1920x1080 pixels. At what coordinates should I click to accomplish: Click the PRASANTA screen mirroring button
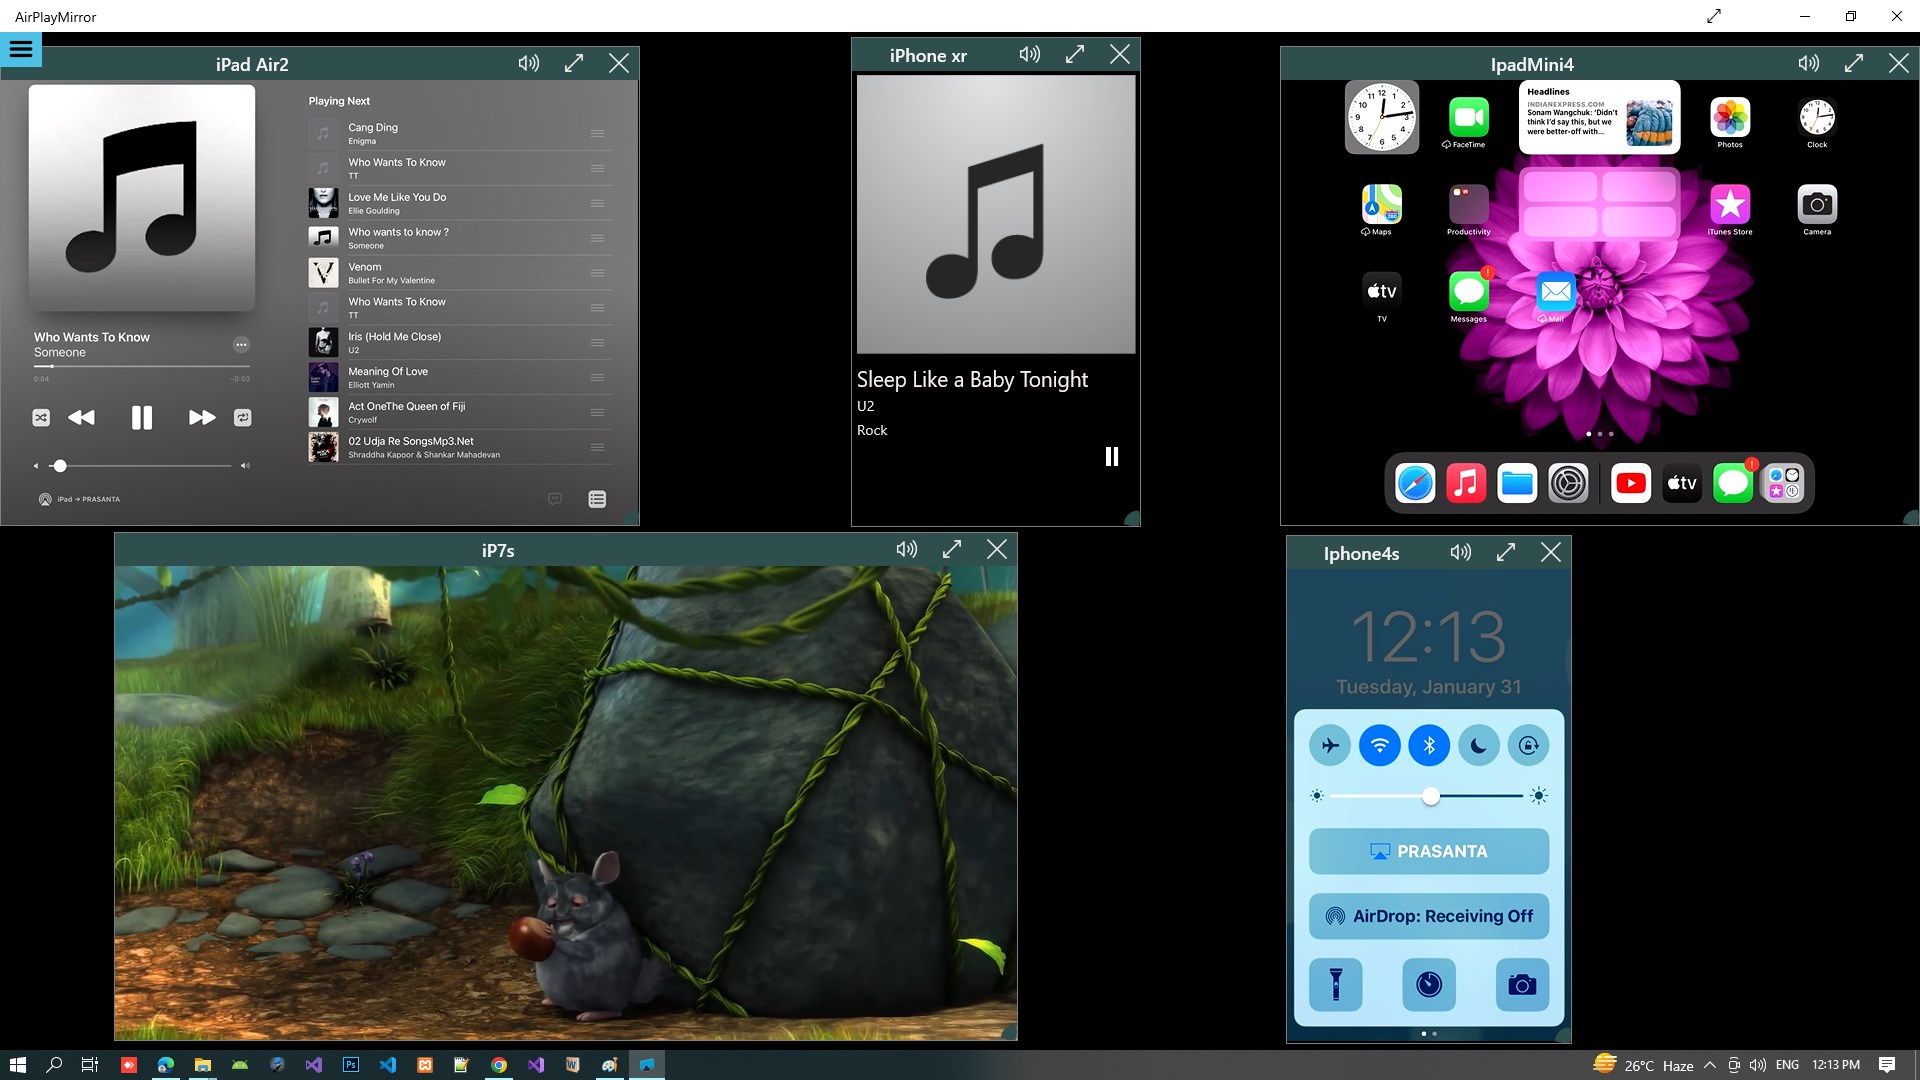coord(1428,851)
